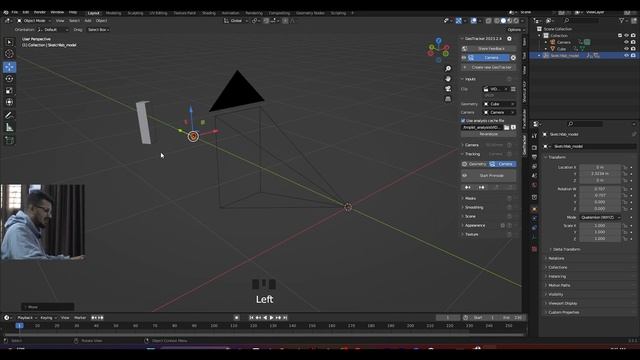Play animation in timeline

[272, 318]
